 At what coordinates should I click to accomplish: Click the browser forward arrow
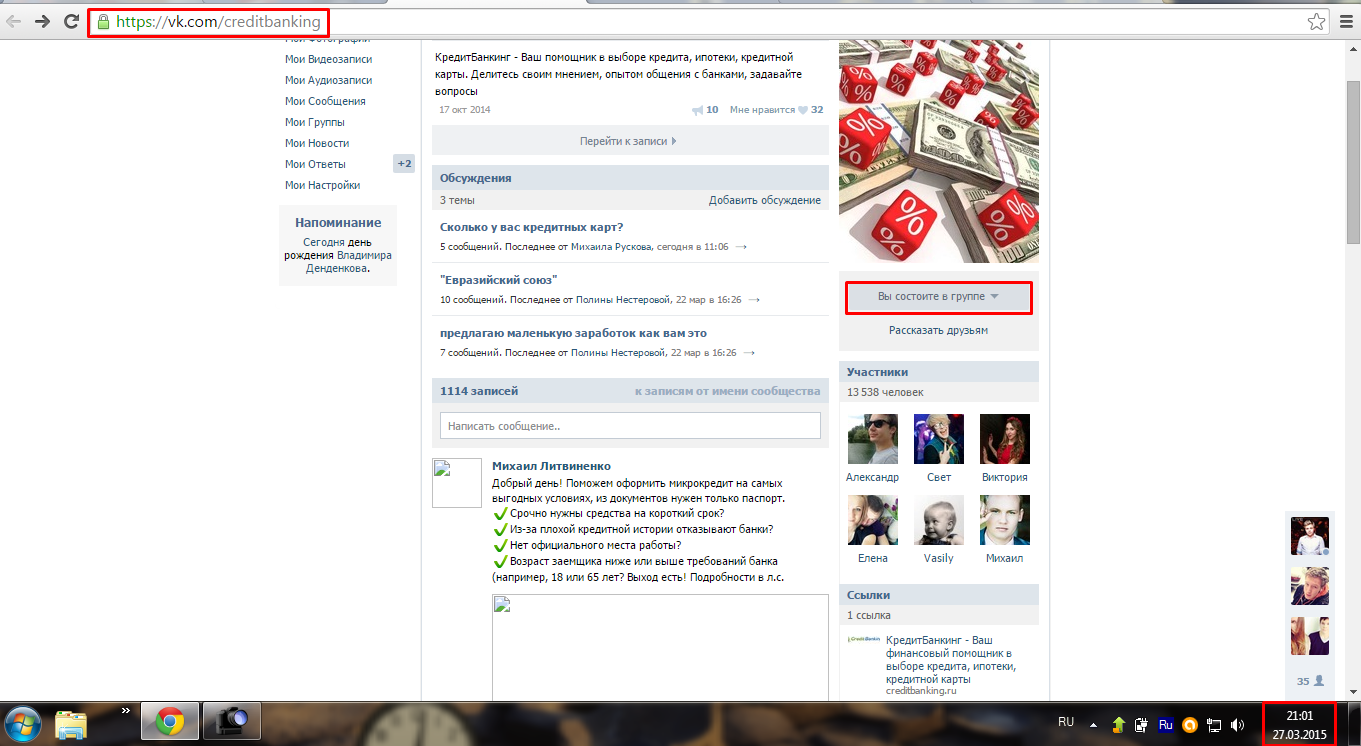[x=43, y=21]
